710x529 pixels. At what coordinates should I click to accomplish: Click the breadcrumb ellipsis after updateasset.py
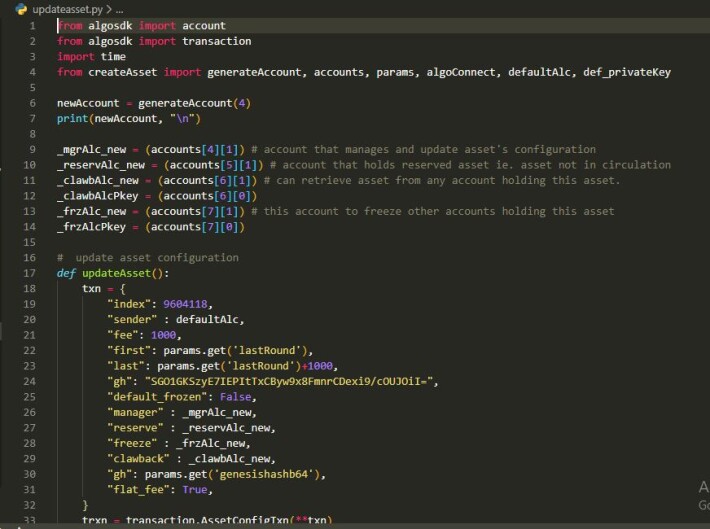[120, 9]
